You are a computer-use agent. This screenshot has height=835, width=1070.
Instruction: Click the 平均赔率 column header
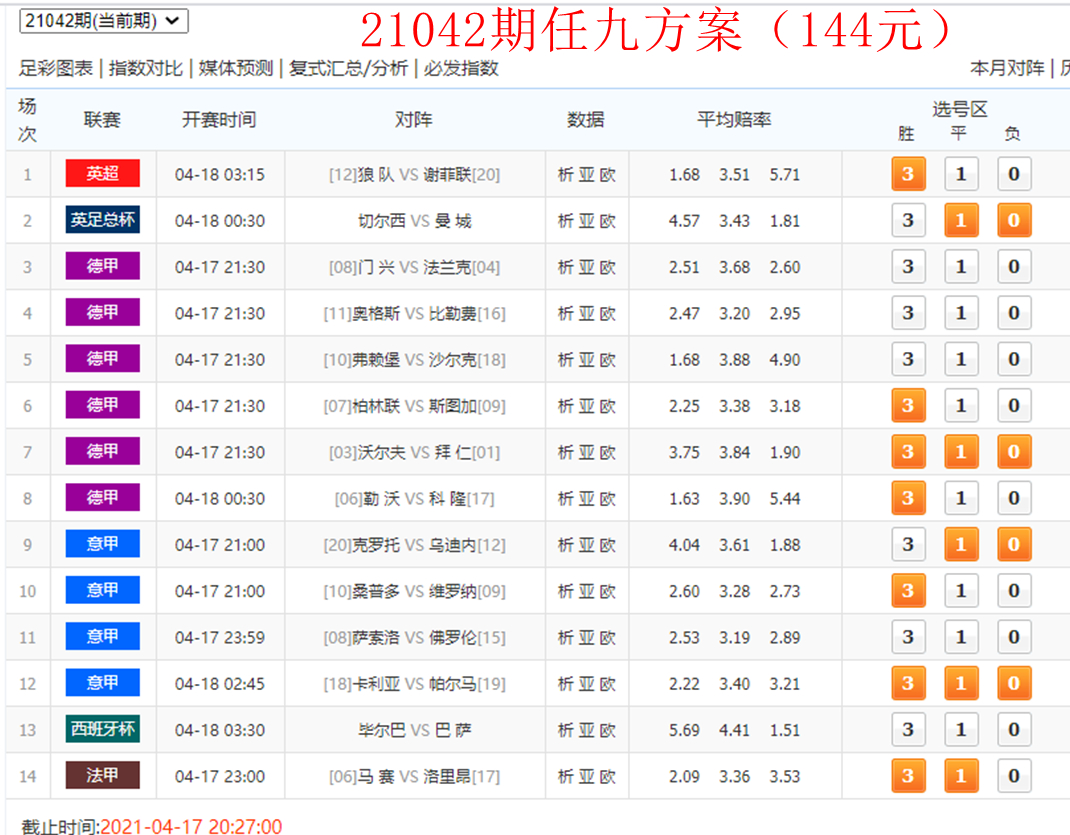coord(734,120)
